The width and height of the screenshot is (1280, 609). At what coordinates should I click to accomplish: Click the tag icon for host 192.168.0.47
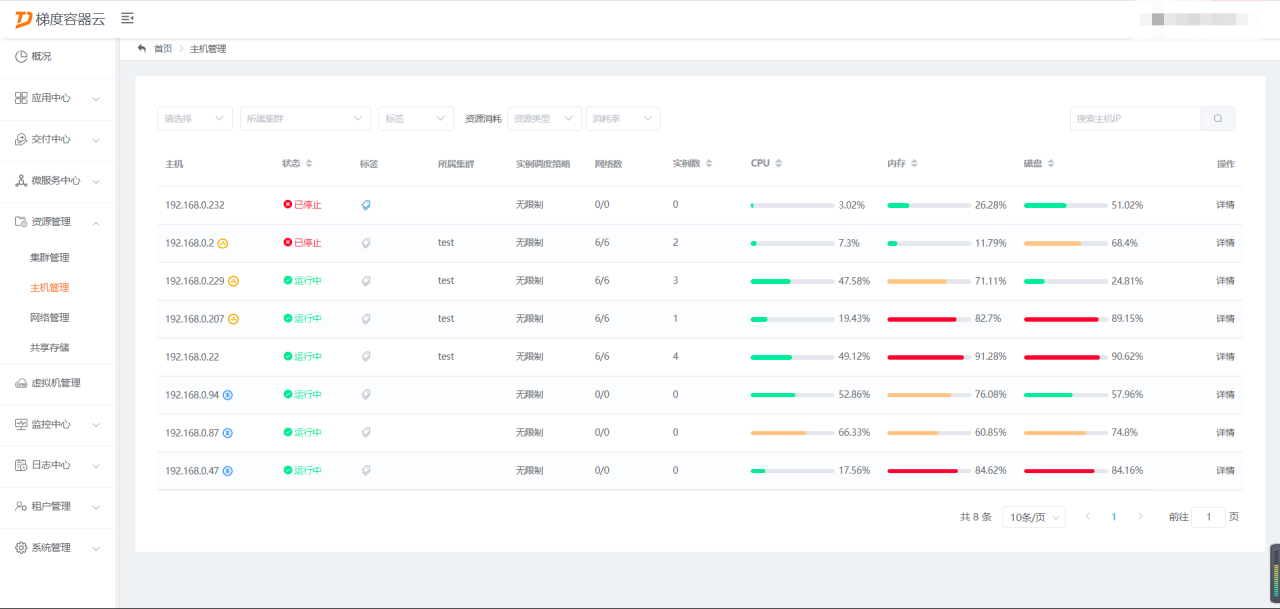[x=366, y=471]
